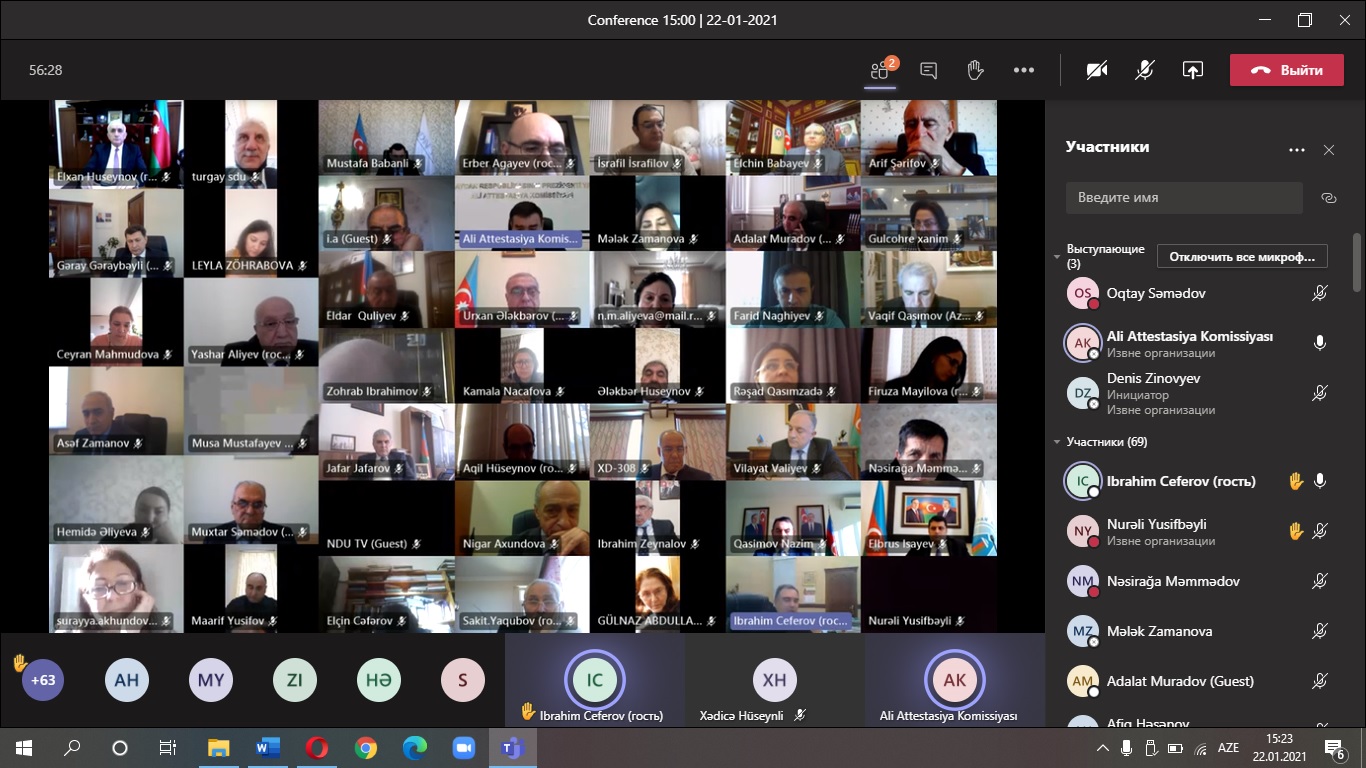Raise hand using the toolbar icon
The width and height of the screenshot is (1366, 768).
click(975, 70)
